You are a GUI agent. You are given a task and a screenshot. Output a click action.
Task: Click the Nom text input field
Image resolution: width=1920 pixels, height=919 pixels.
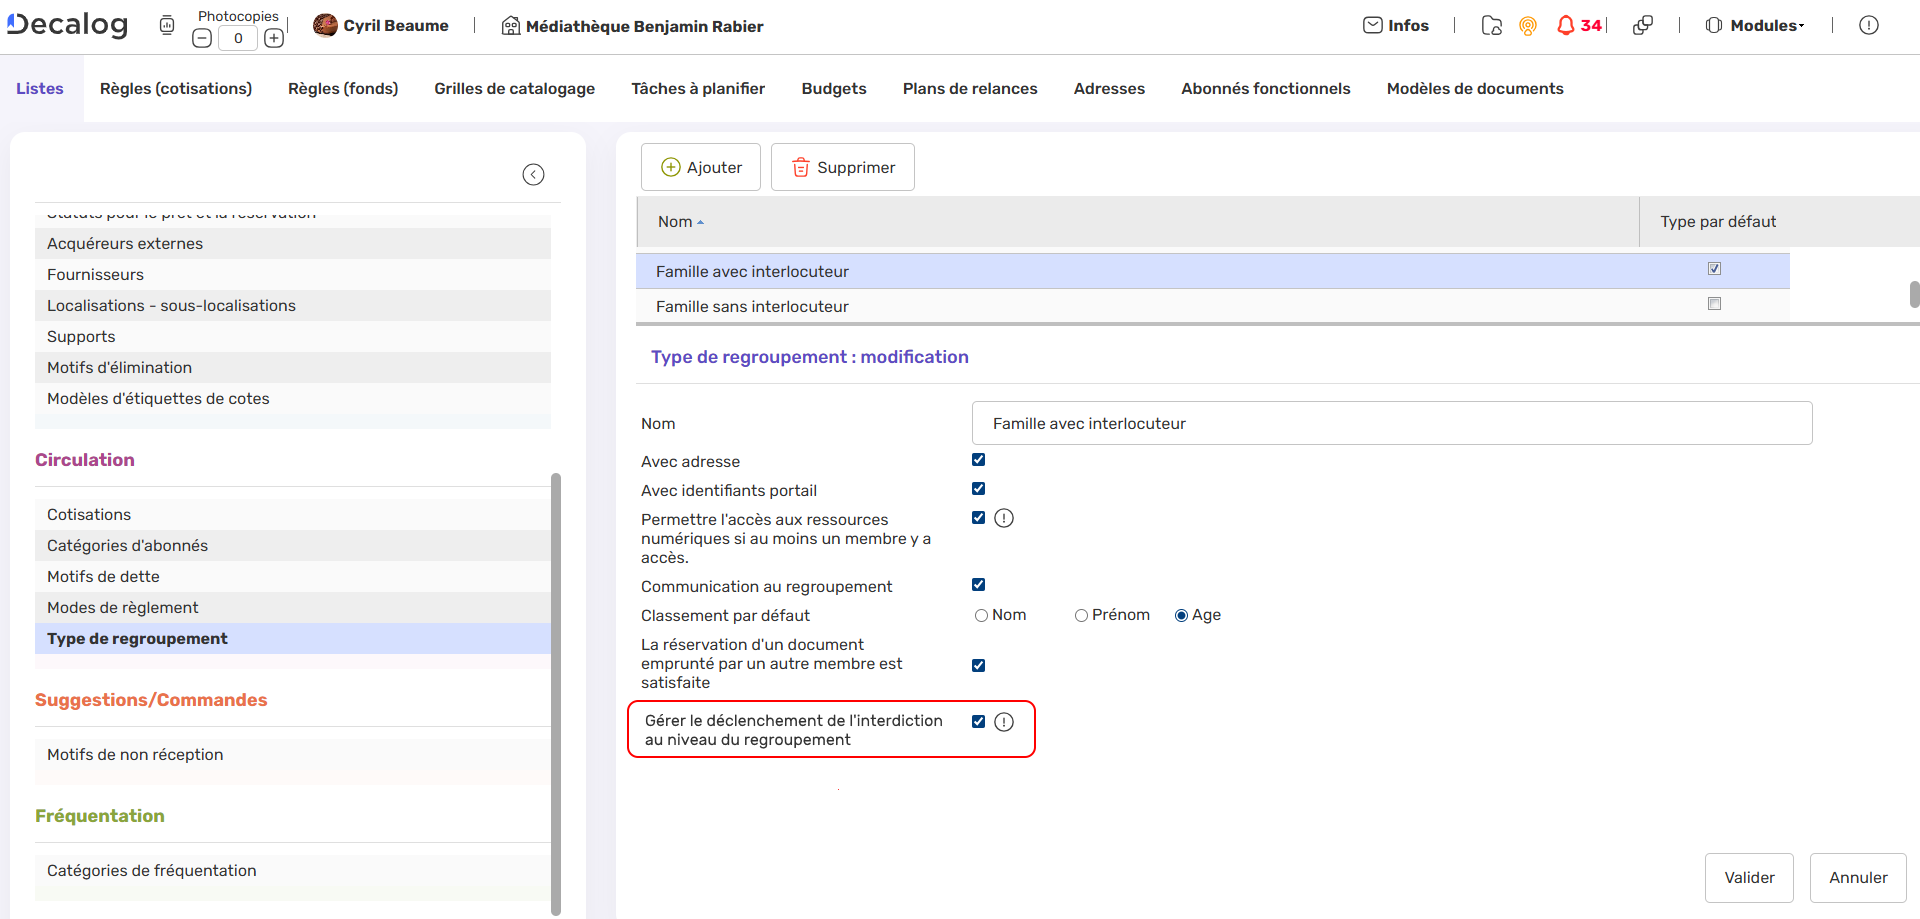1391,424
